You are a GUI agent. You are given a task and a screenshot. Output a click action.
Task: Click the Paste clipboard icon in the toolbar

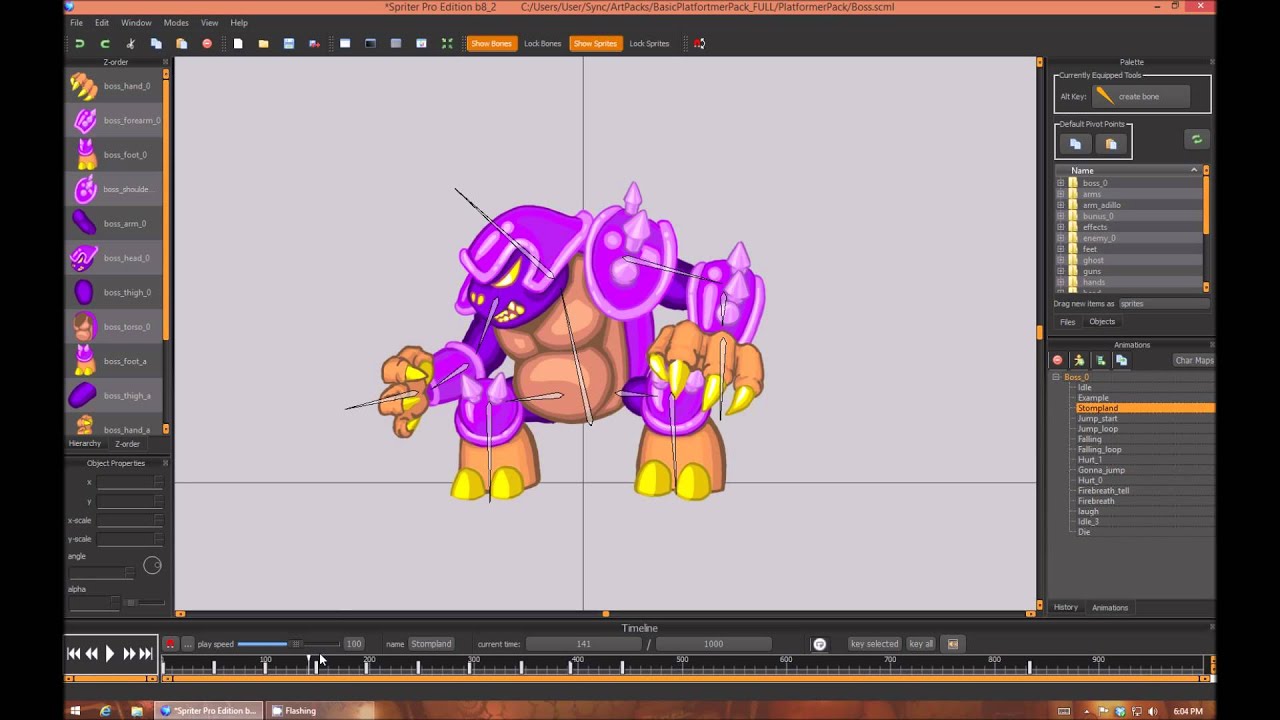181,43
